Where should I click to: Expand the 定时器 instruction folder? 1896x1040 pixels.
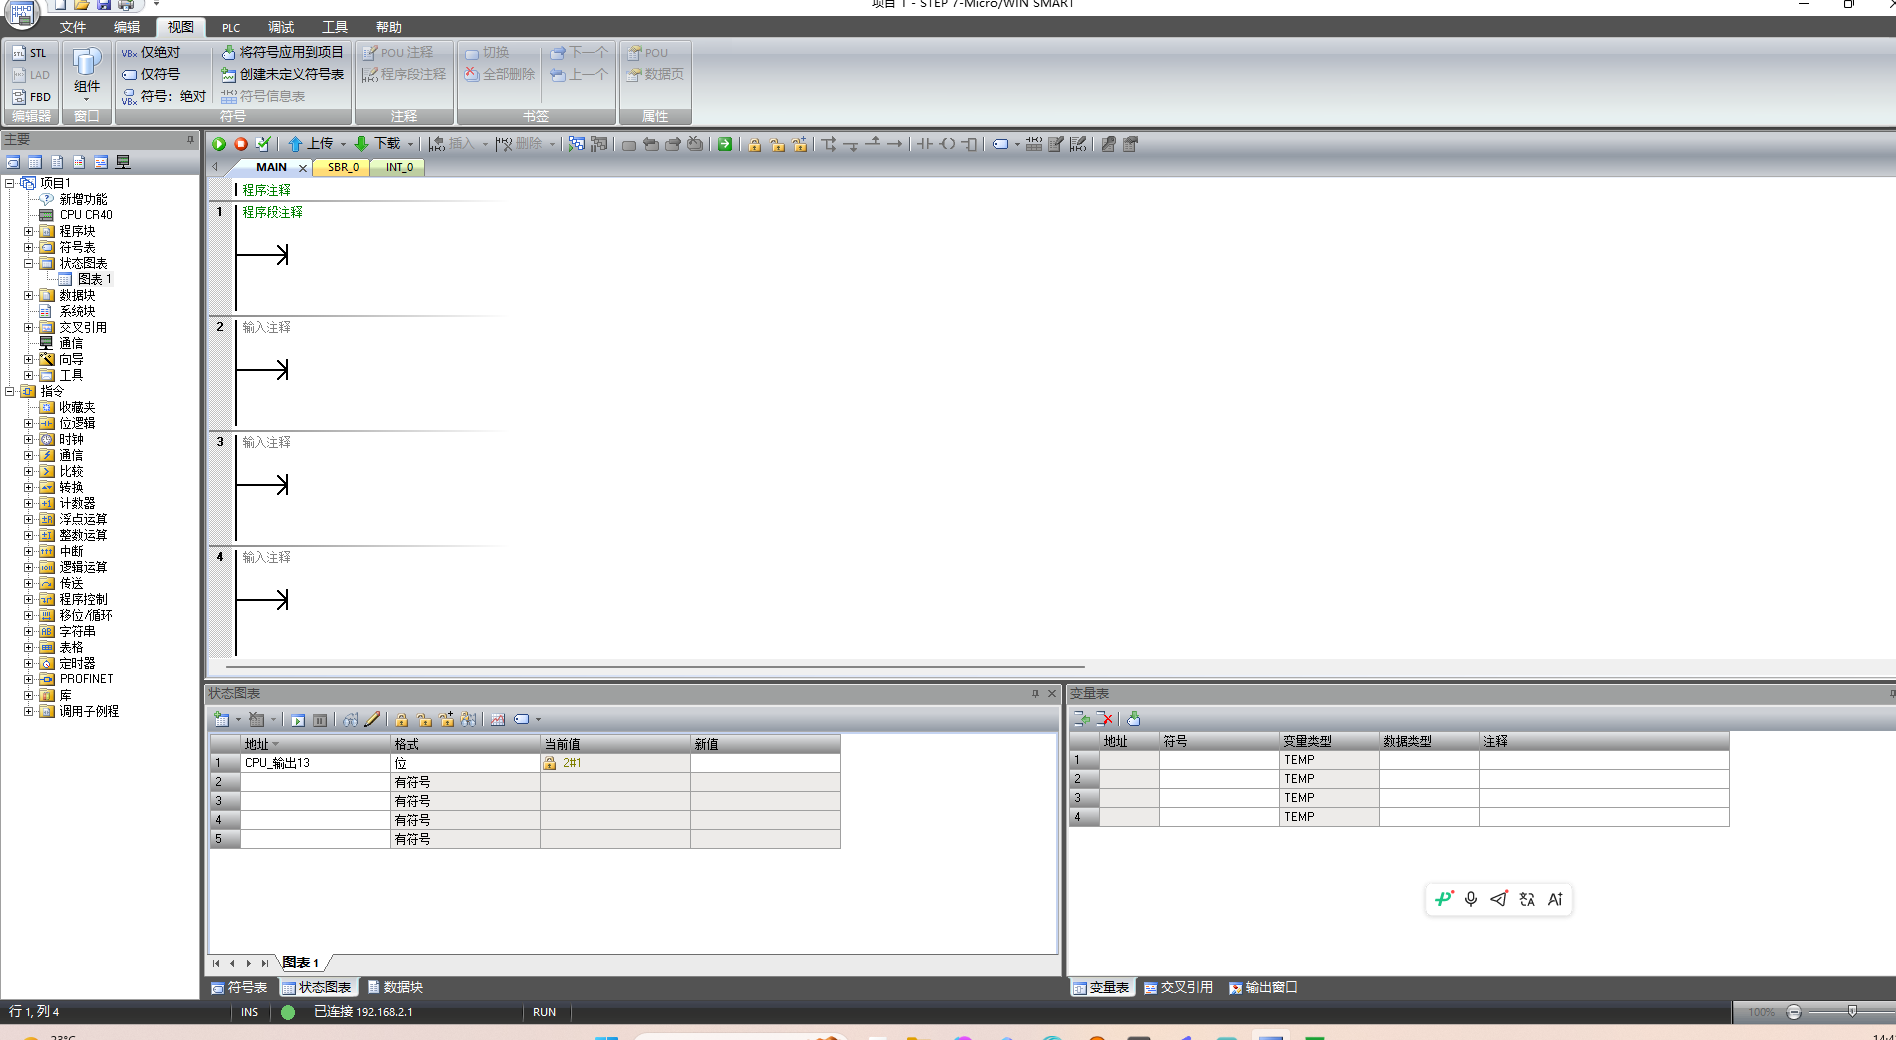(29, 663)
